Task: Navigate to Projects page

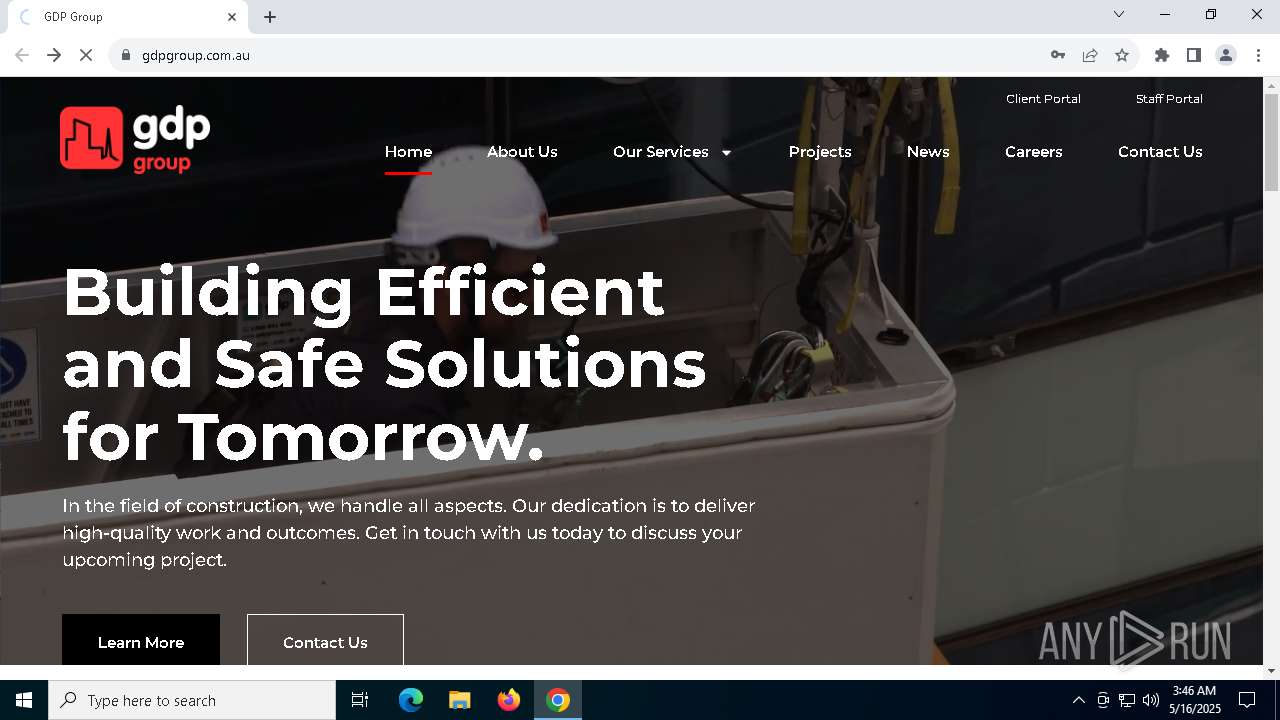Action: tap(820, 152)
